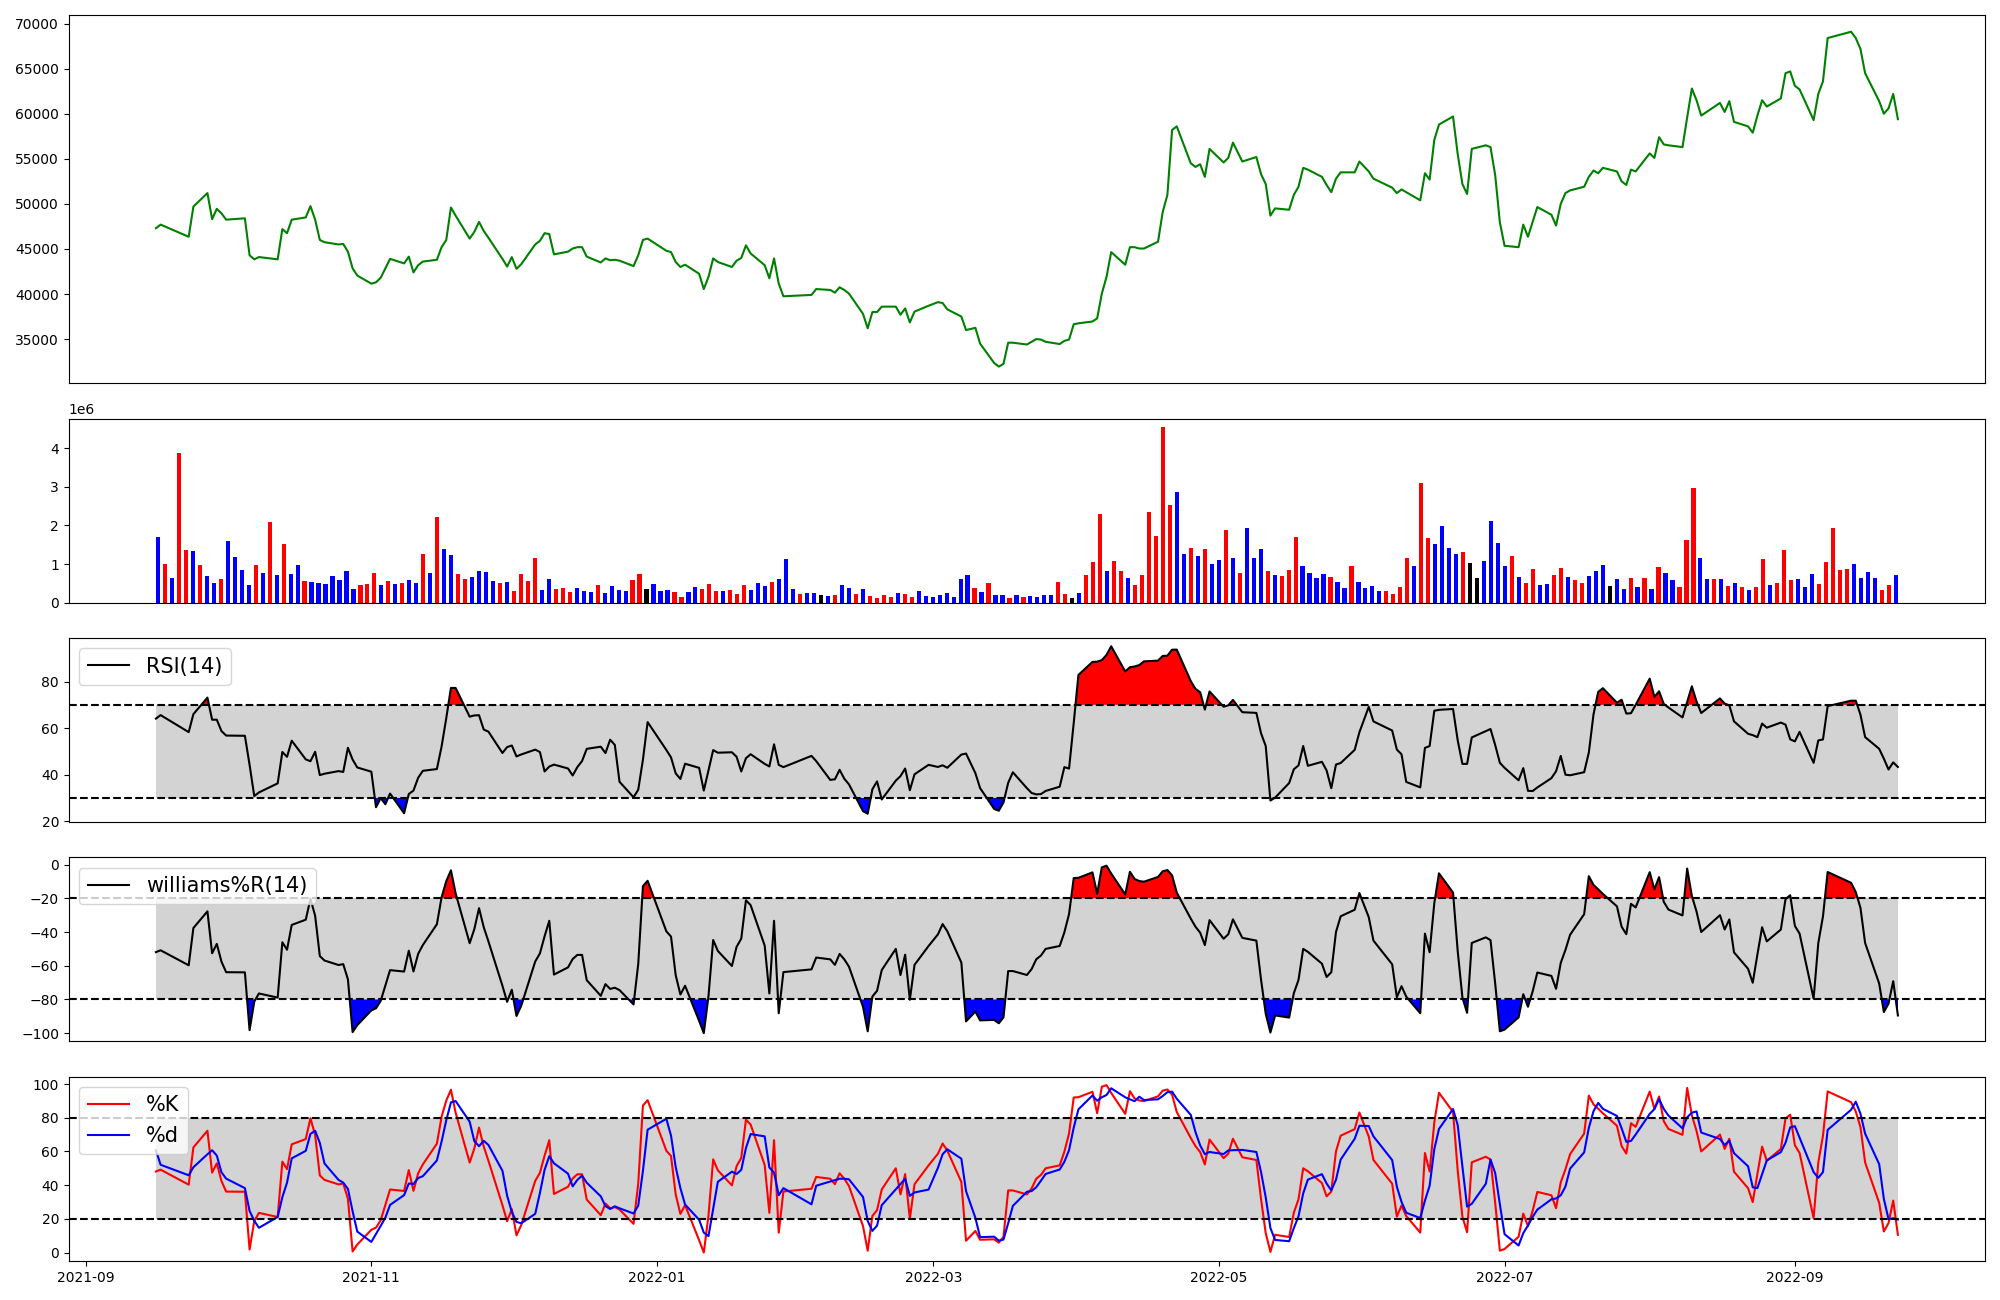Click the -100 tick on Williams %R axis
The width and height of the screenshot is (2000, 1300).
(x=40, y=1034)
